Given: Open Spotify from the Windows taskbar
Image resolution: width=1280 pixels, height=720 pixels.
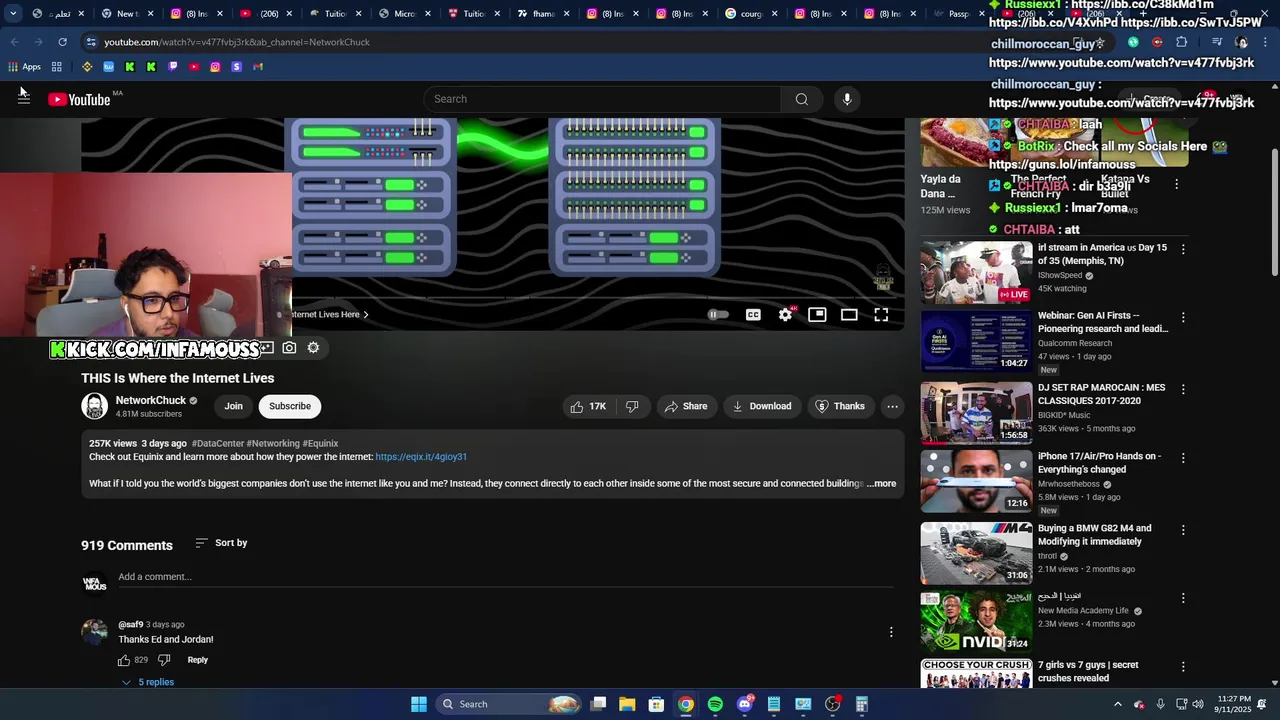Looking at the screenshot, I should pyautogui.click(x=715, y=704).
